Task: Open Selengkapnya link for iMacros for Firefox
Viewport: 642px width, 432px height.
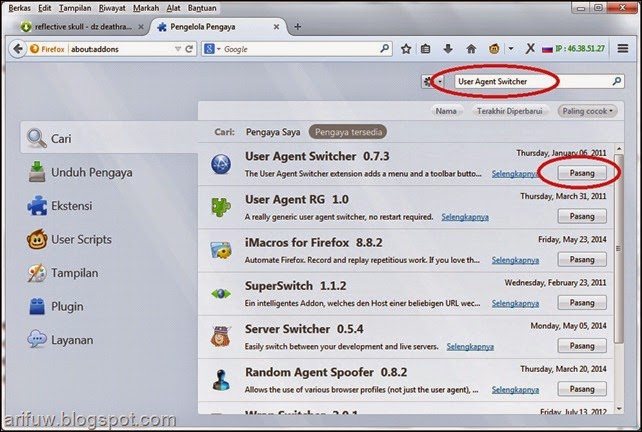Action: [515, 260]
